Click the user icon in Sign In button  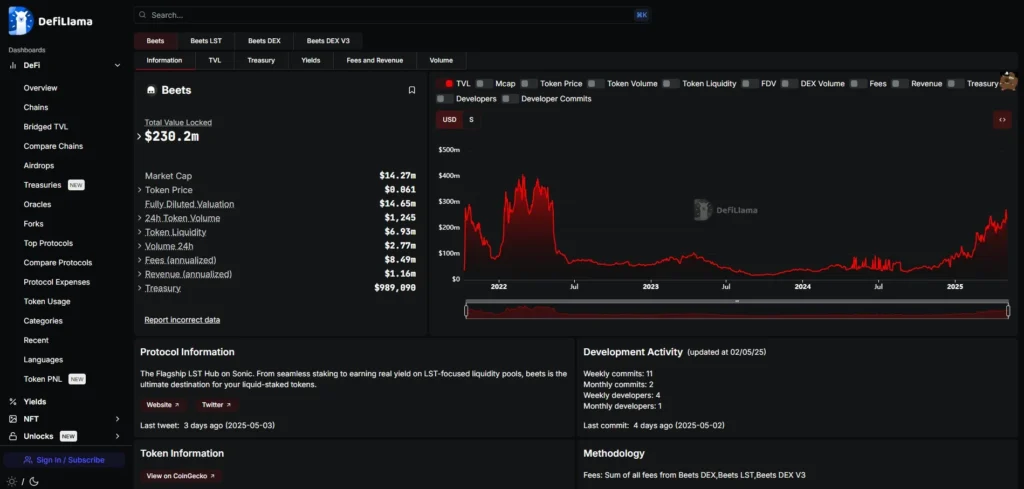coord(27,460)
